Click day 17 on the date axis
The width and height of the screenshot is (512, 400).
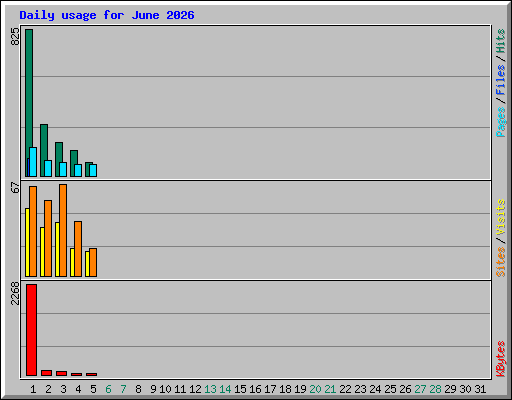tap(270, 389)
